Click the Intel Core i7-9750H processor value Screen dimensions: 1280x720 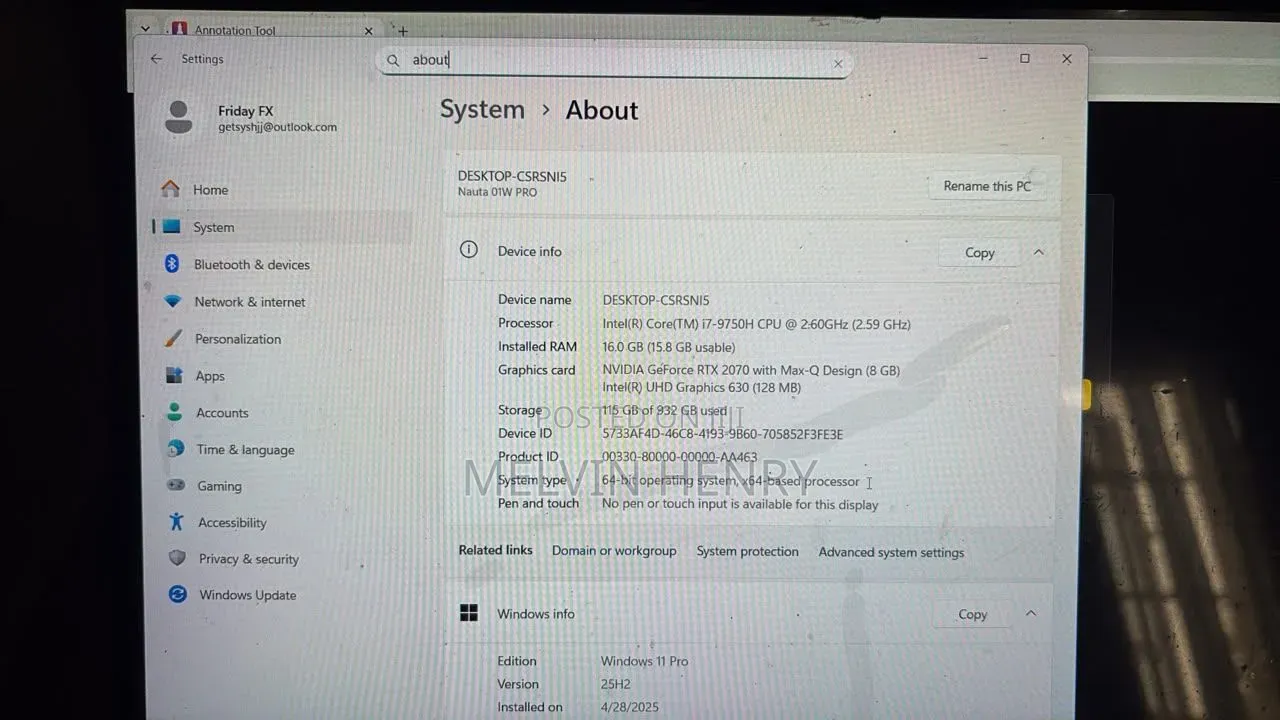pos(756,324)
